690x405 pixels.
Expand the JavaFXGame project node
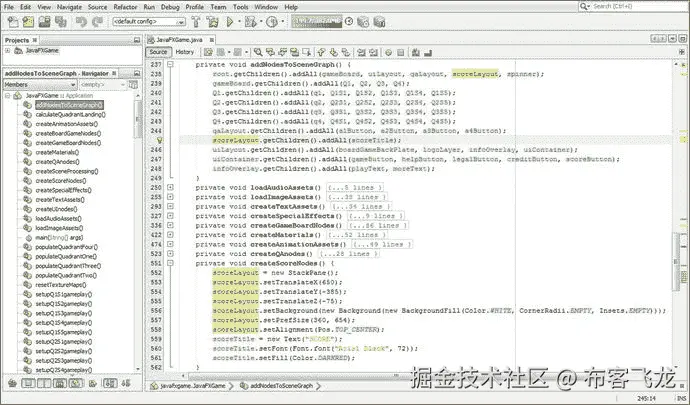7,51
